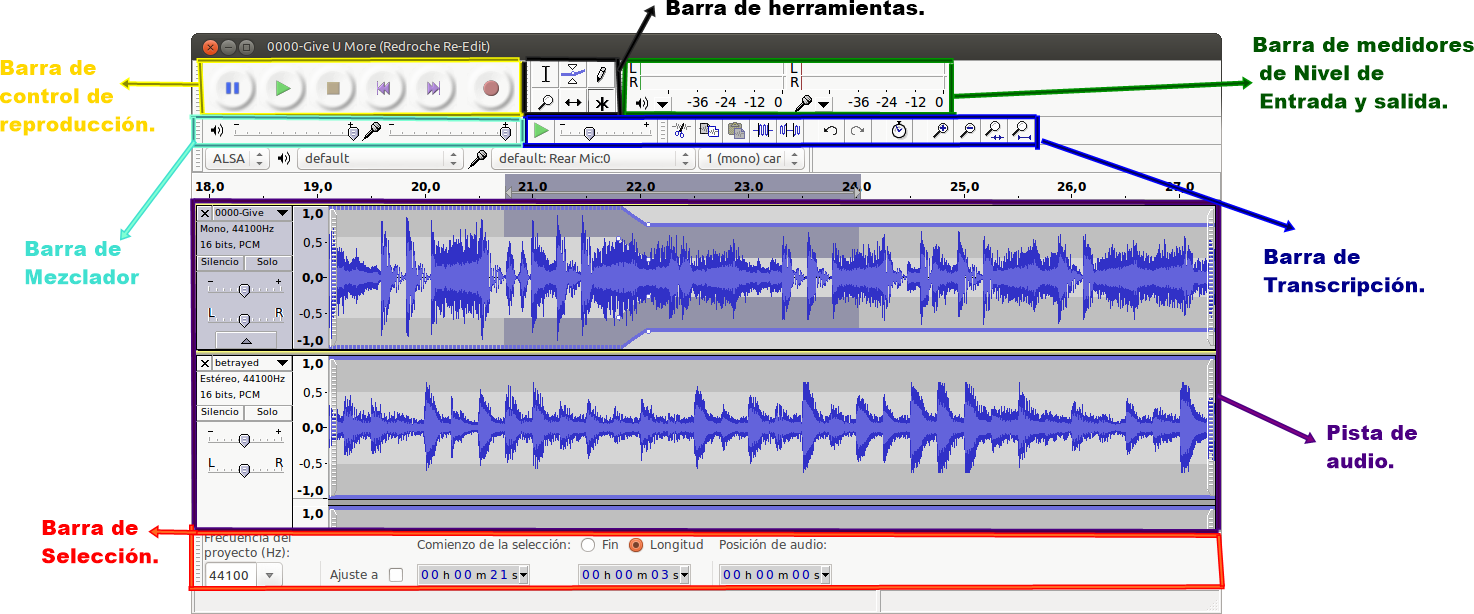Click the Cut scissors icon

click(x=682, y=130)
